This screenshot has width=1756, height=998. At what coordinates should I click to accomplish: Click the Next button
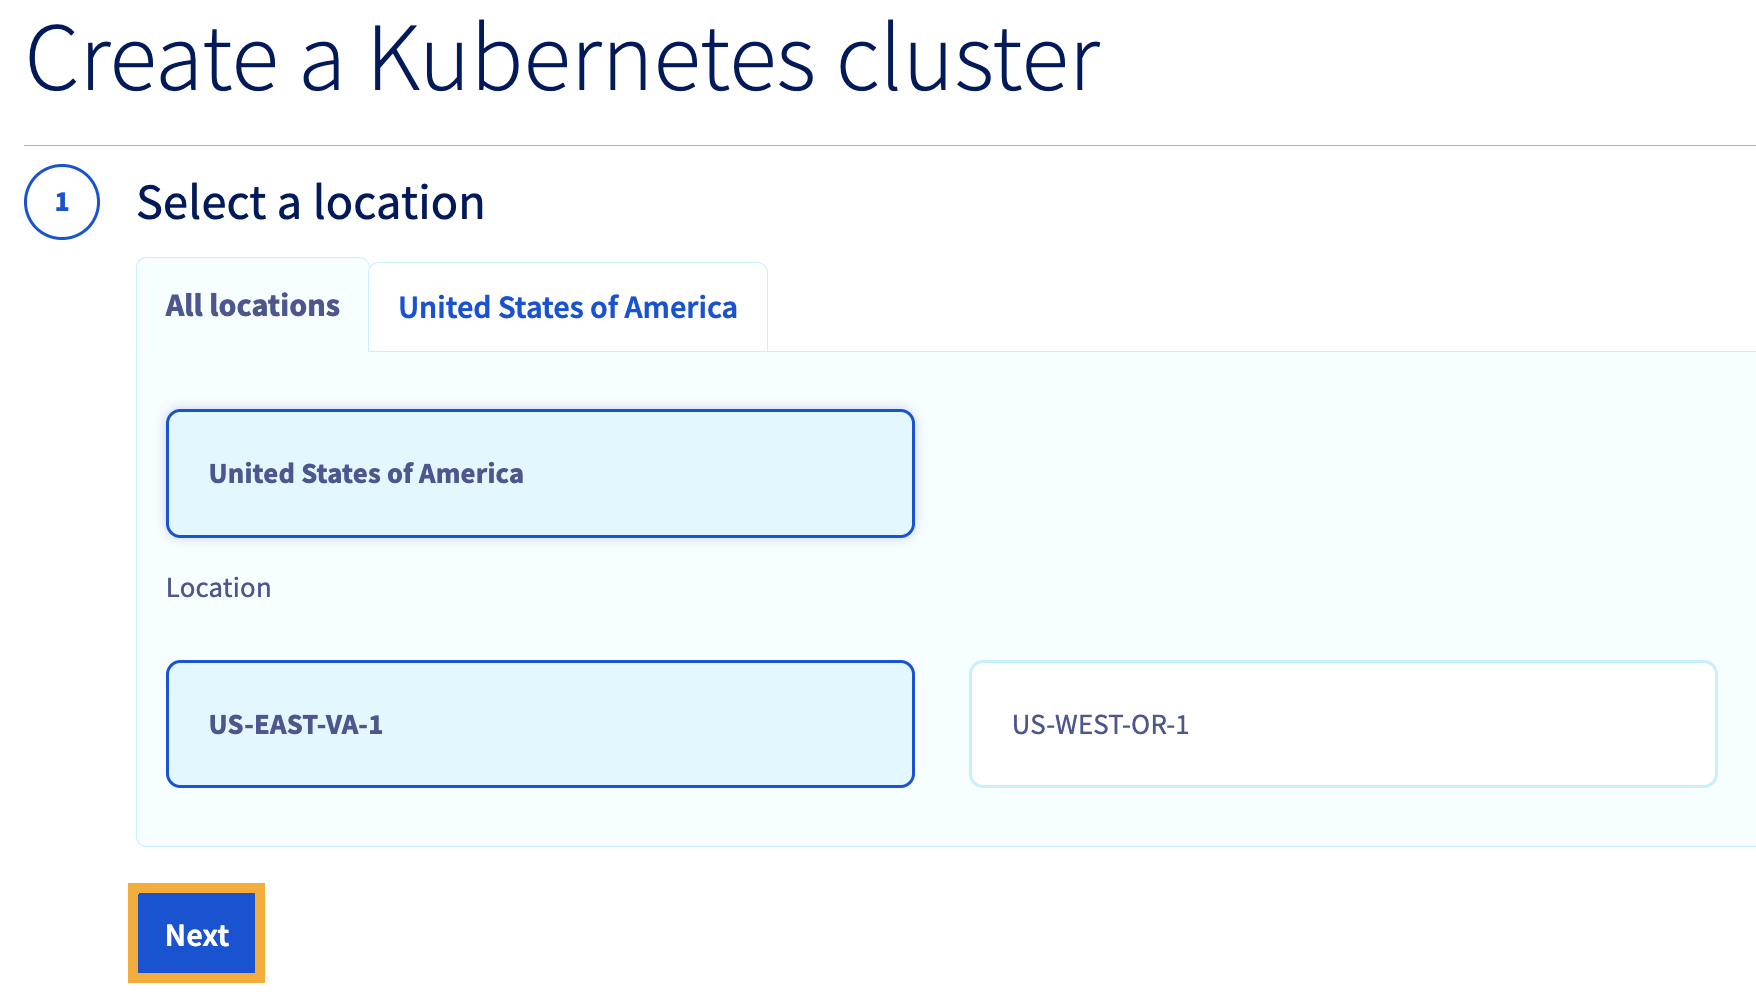pyautogui.click(x=197, y=934)
